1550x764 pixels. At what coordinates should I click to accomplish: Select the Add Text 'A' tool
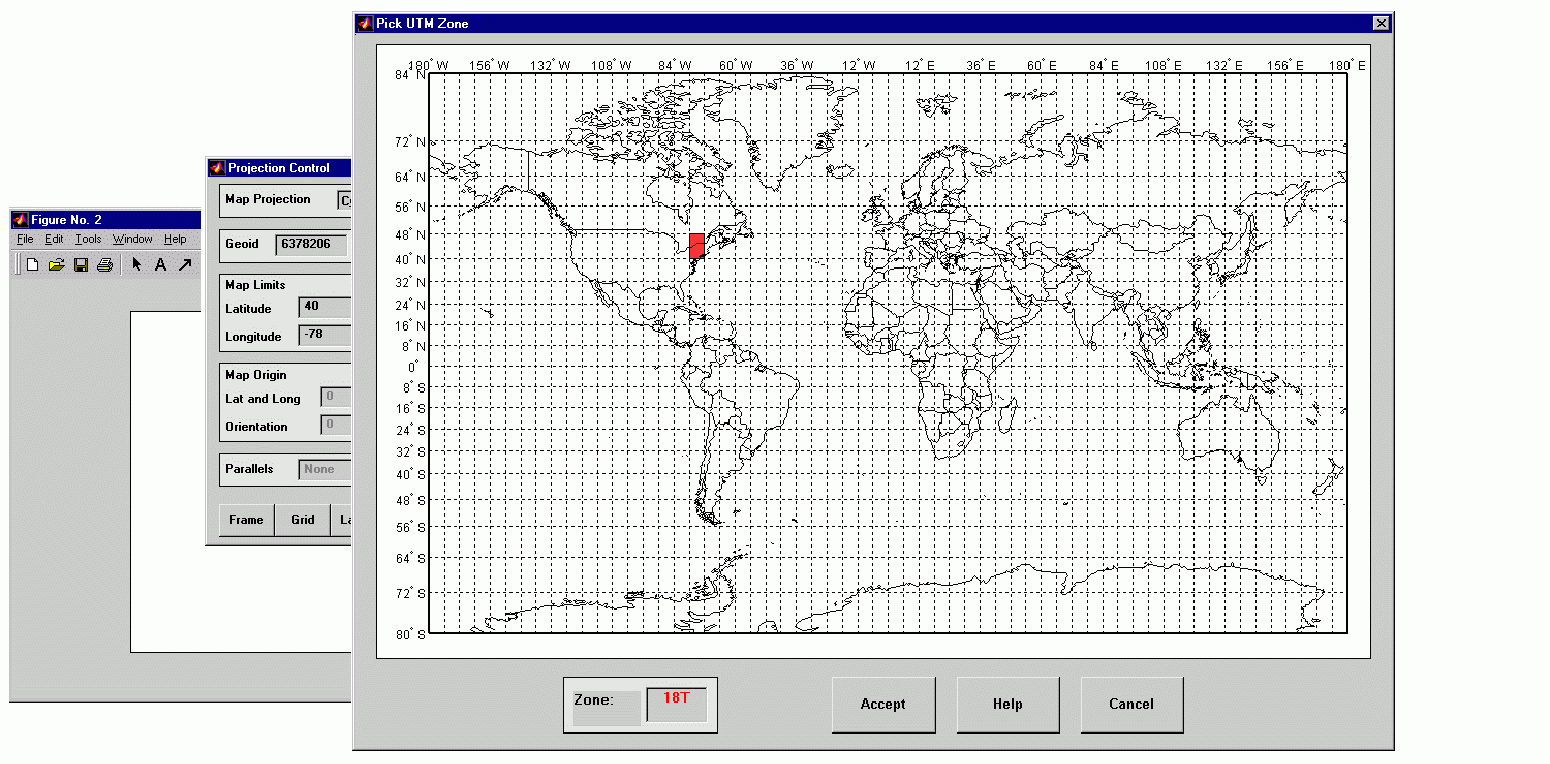click(x=160, y=265)
